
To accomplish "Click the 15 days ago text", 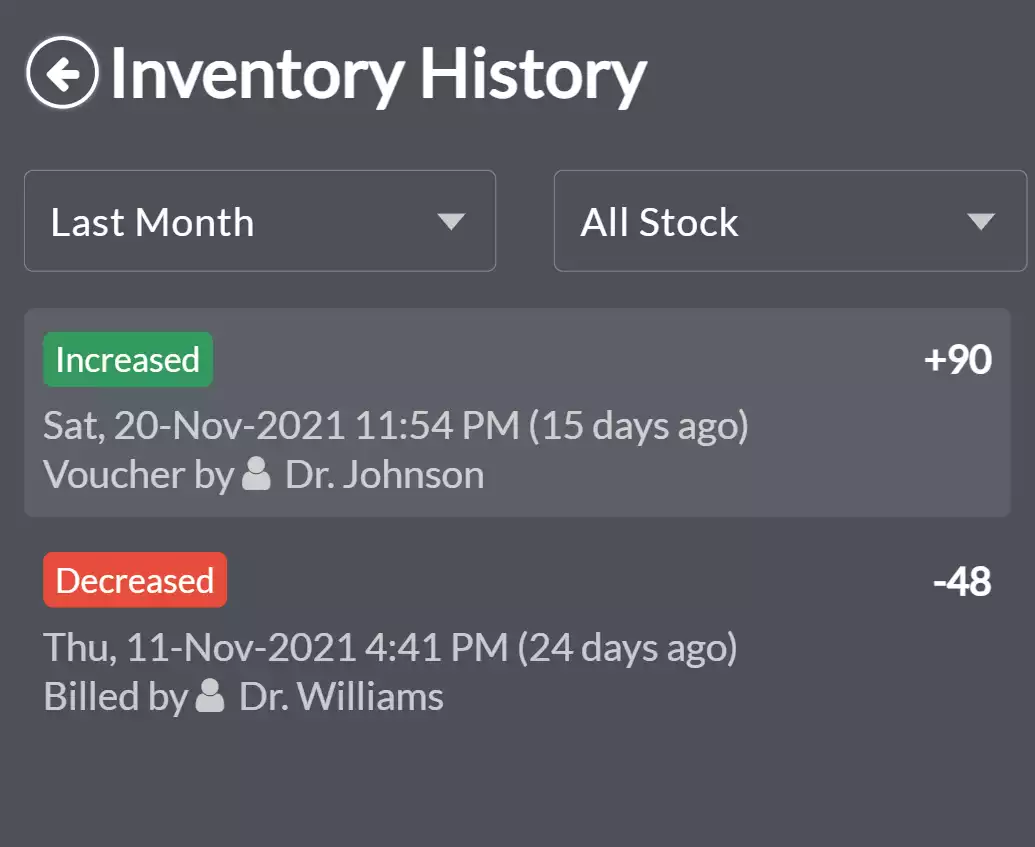I will (x=639, y=426).
